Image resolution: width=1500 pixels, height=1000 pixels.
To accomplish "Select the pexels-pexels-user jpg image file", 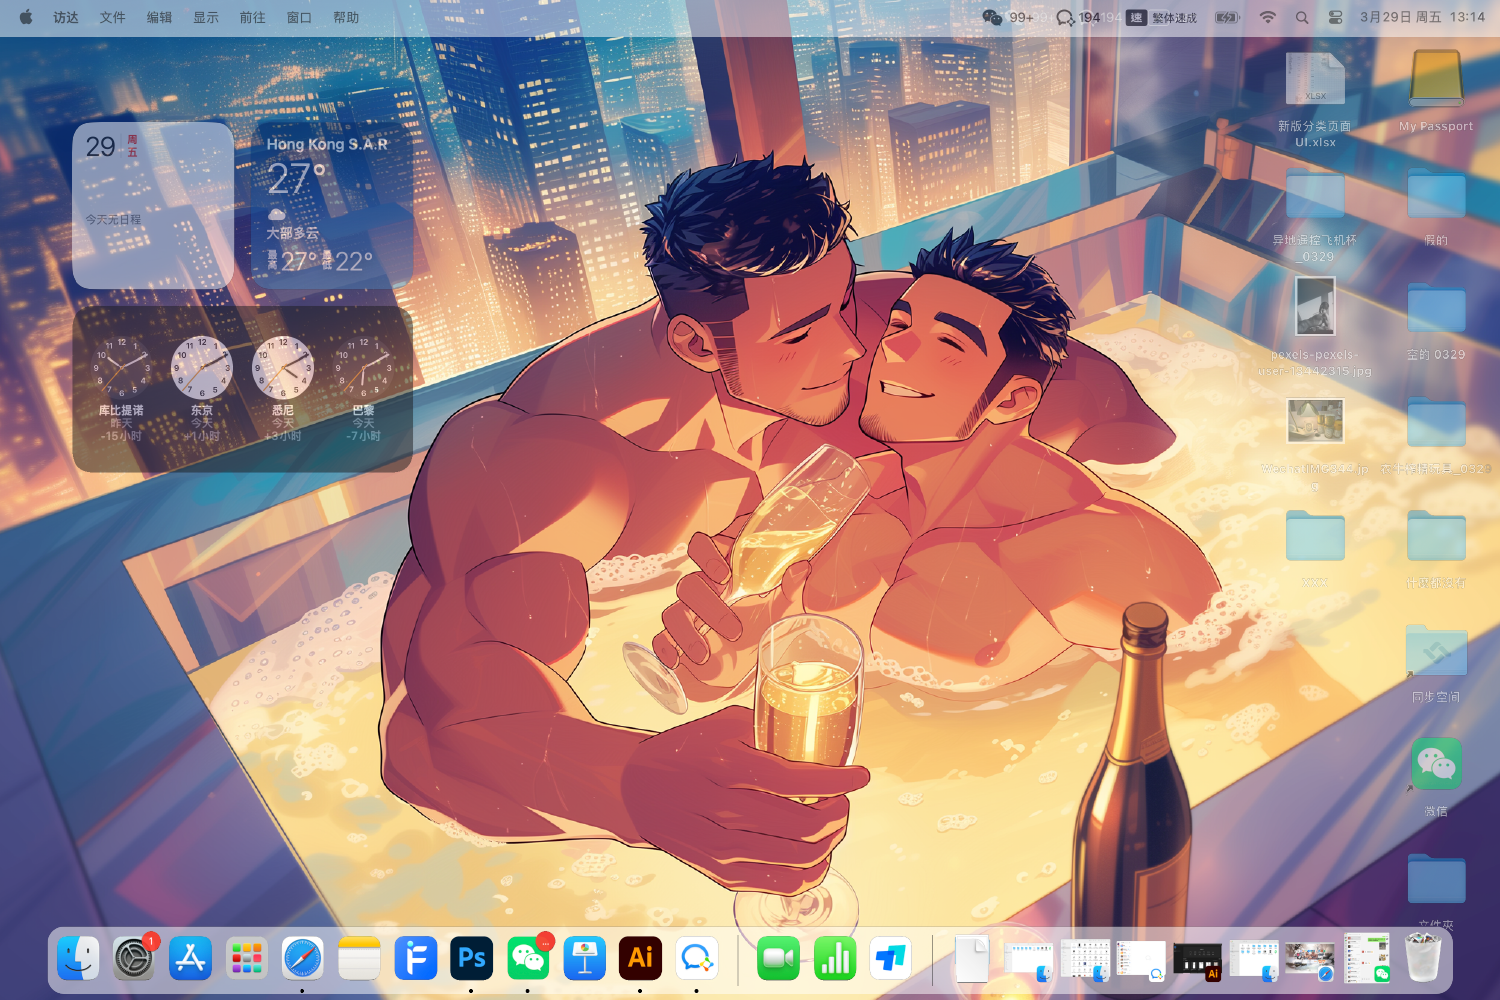I will tap(1315, 327).
